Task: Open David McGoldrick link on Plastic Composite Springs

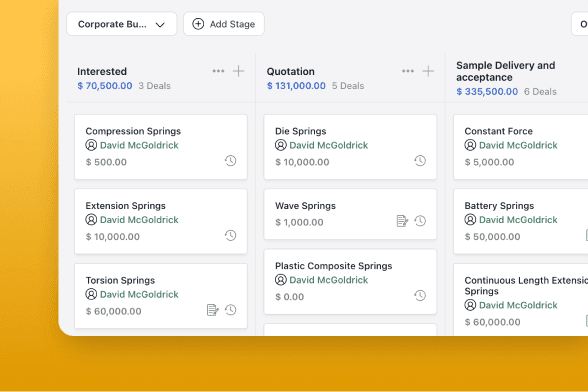Action: [x=328, y=280]
